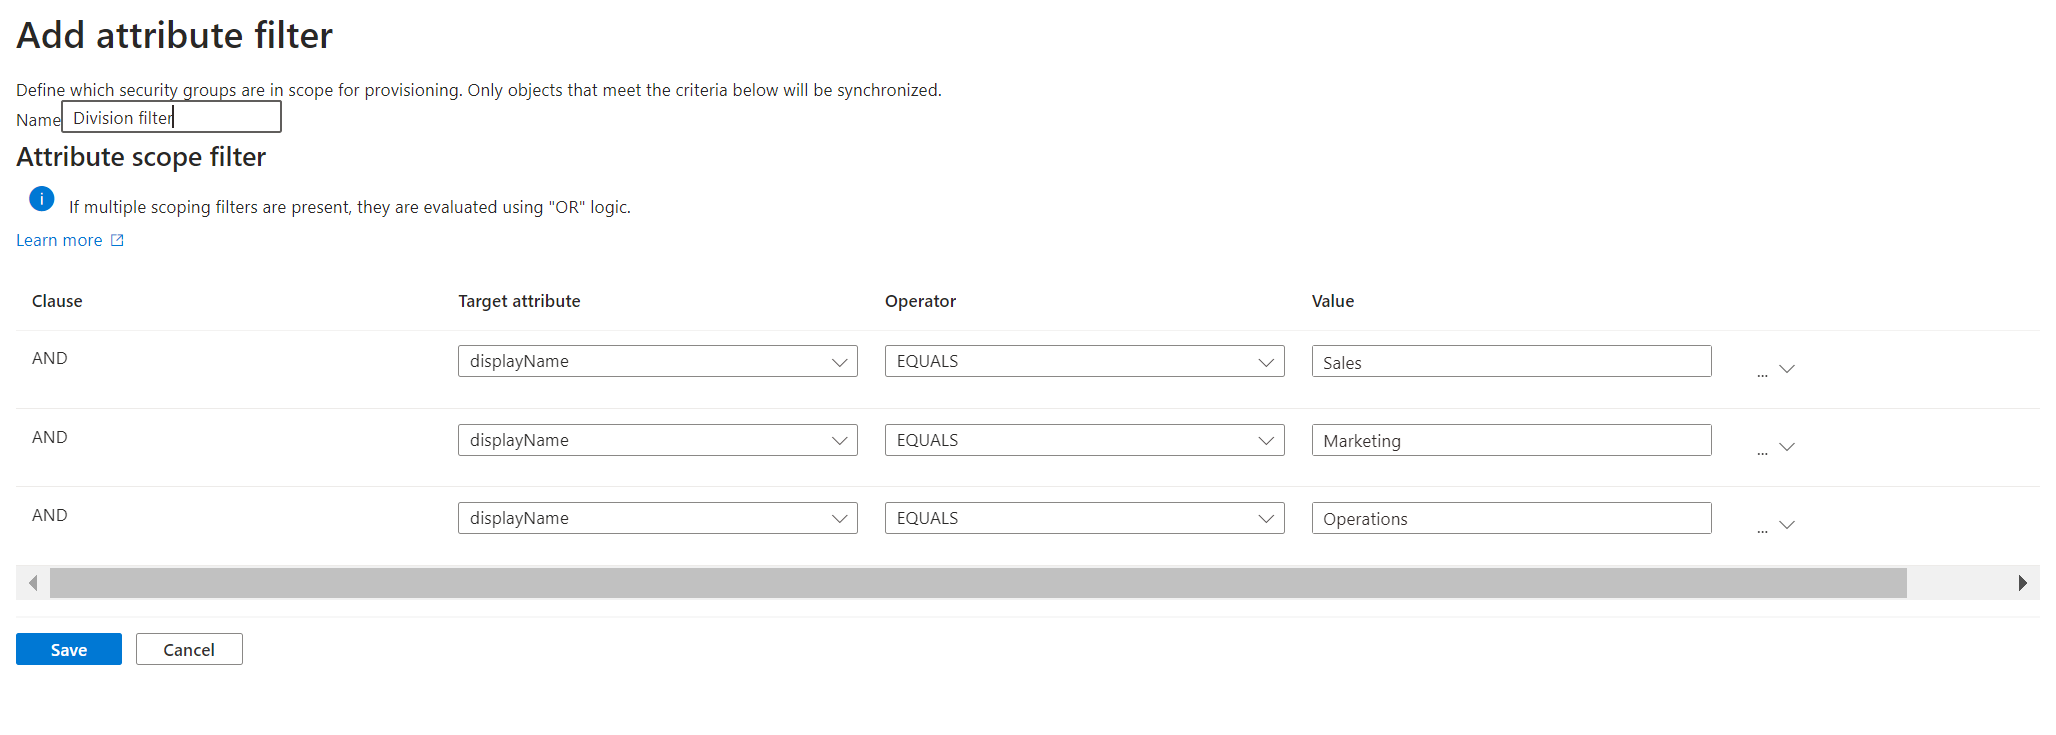Open the Target attribute dropdown in the Operations row
Screen dimensions: 2056x735
[x=657, y=518]
